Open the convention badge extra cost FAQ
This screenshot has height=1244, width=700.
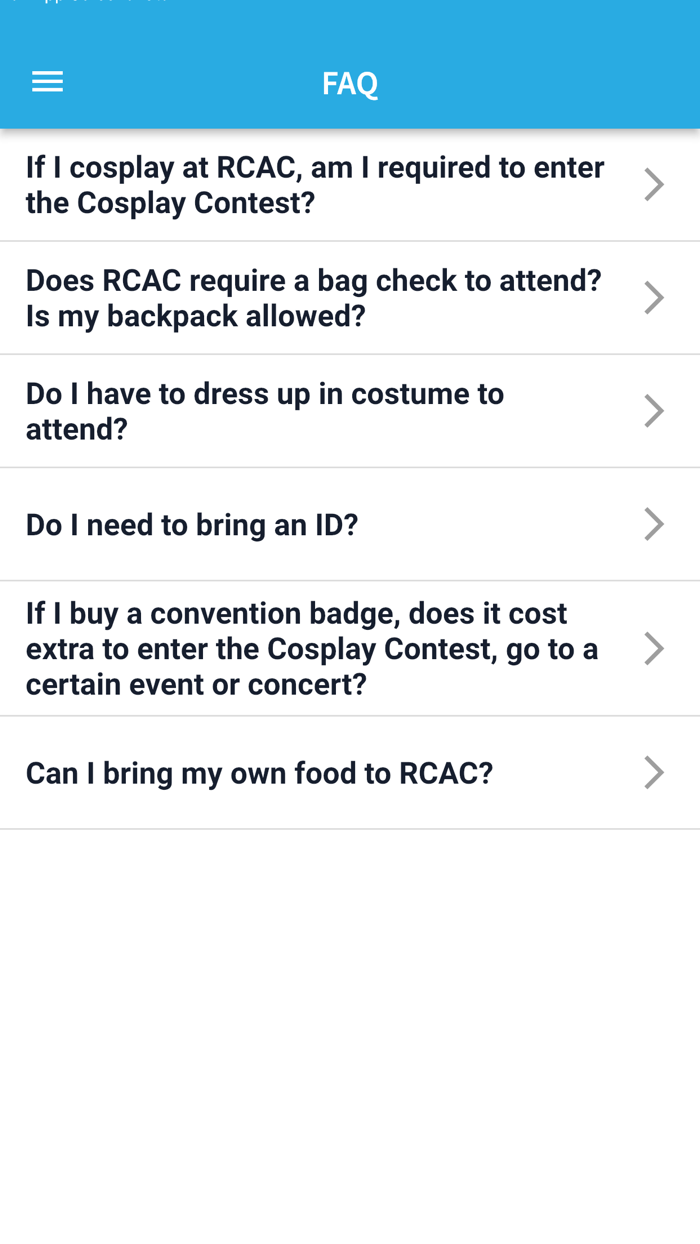(x=313, y=648)
